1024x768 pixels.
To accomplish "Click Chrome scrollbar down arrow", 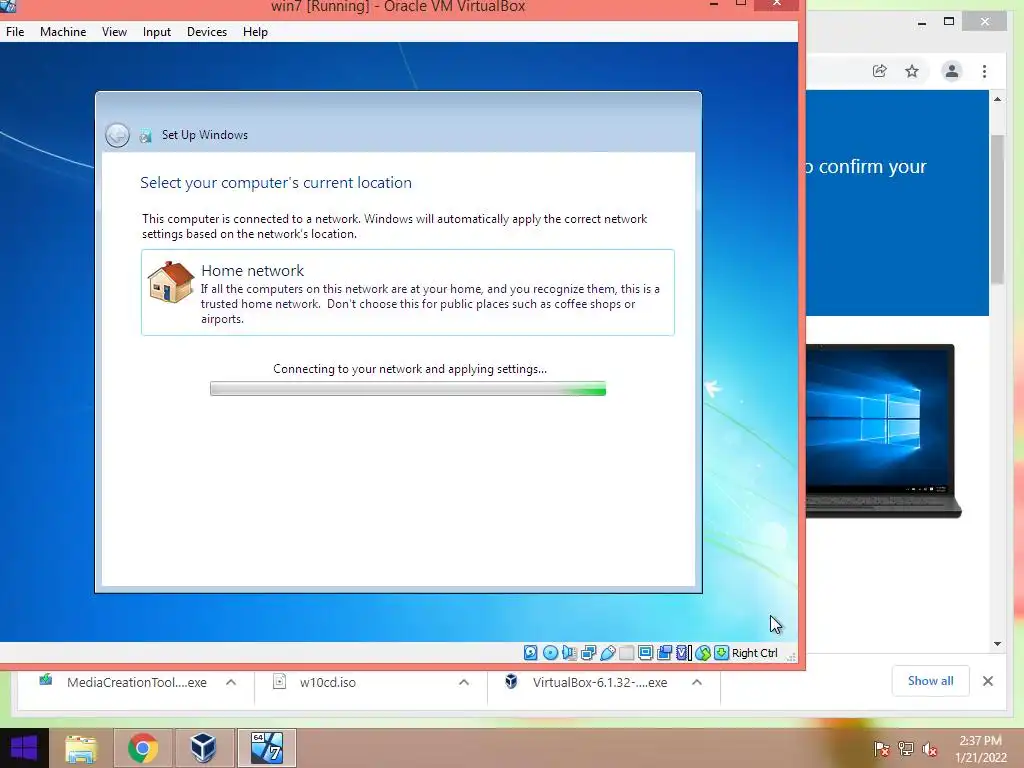I will click(997, 644).
